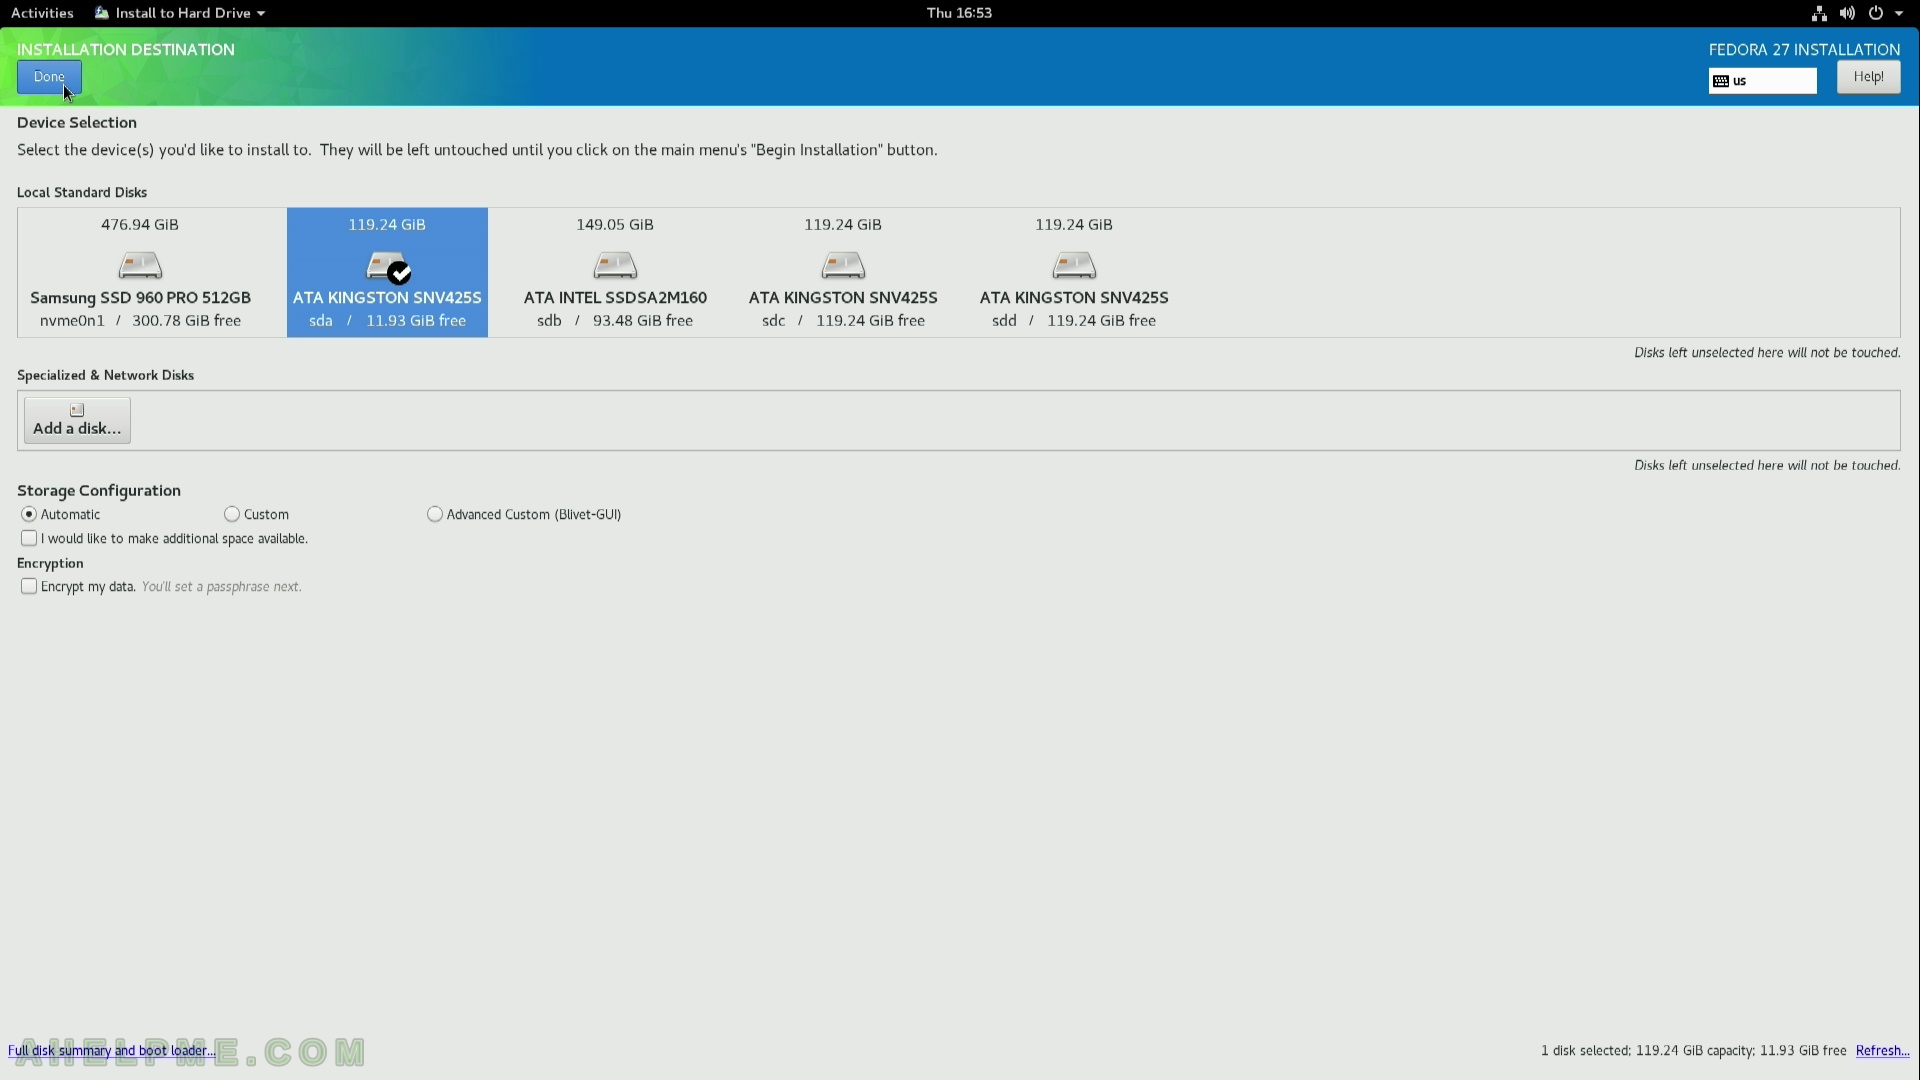This screenshot has width=1920, height=1080.
Task: Open Full disk summary and boot loader link
Action: point(112,1050)
